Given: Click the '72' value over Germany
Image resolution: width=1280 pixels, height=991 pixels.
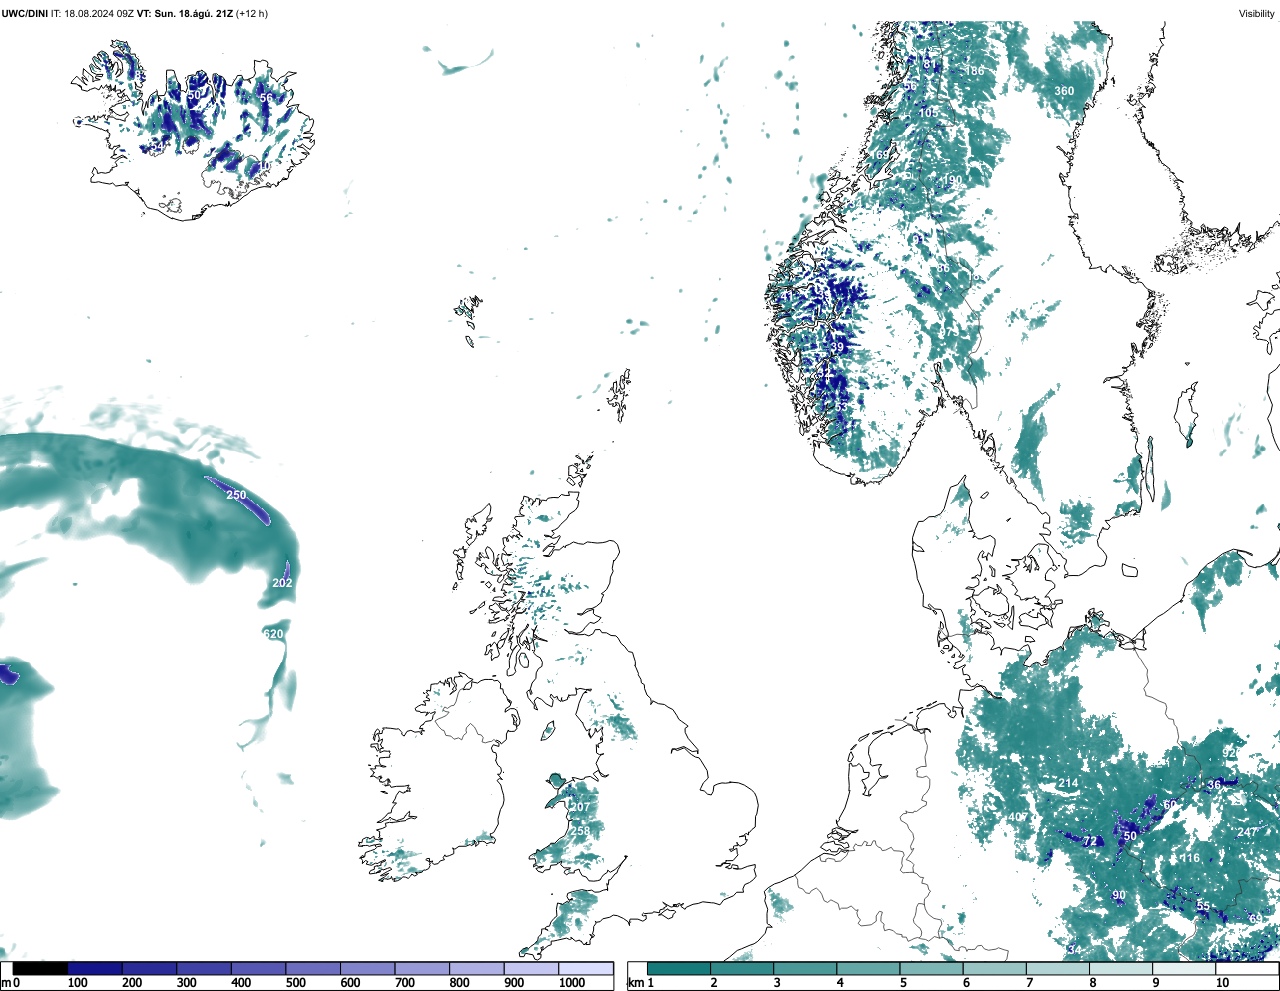Looking at the screenshot, I should coord(1090,842).
